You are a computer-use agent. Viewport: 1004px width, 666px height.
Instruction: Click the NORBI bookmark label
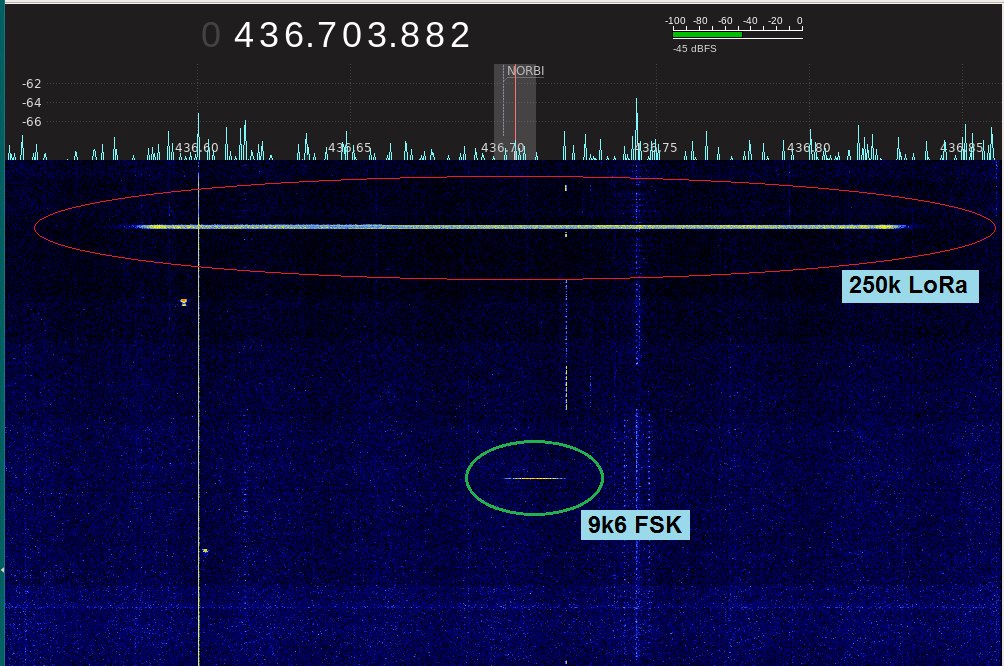pyautogui.click(x=525, y=71)
